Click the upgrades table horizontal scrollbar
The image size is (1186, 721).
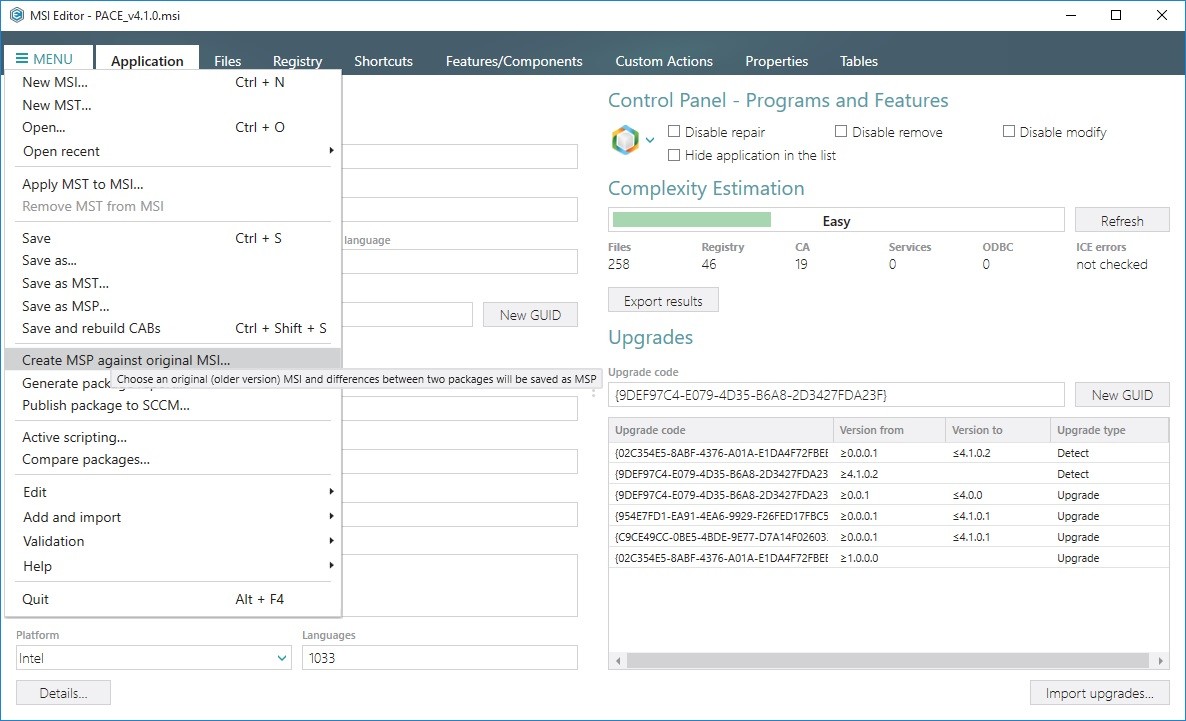(x=889, y=661)
